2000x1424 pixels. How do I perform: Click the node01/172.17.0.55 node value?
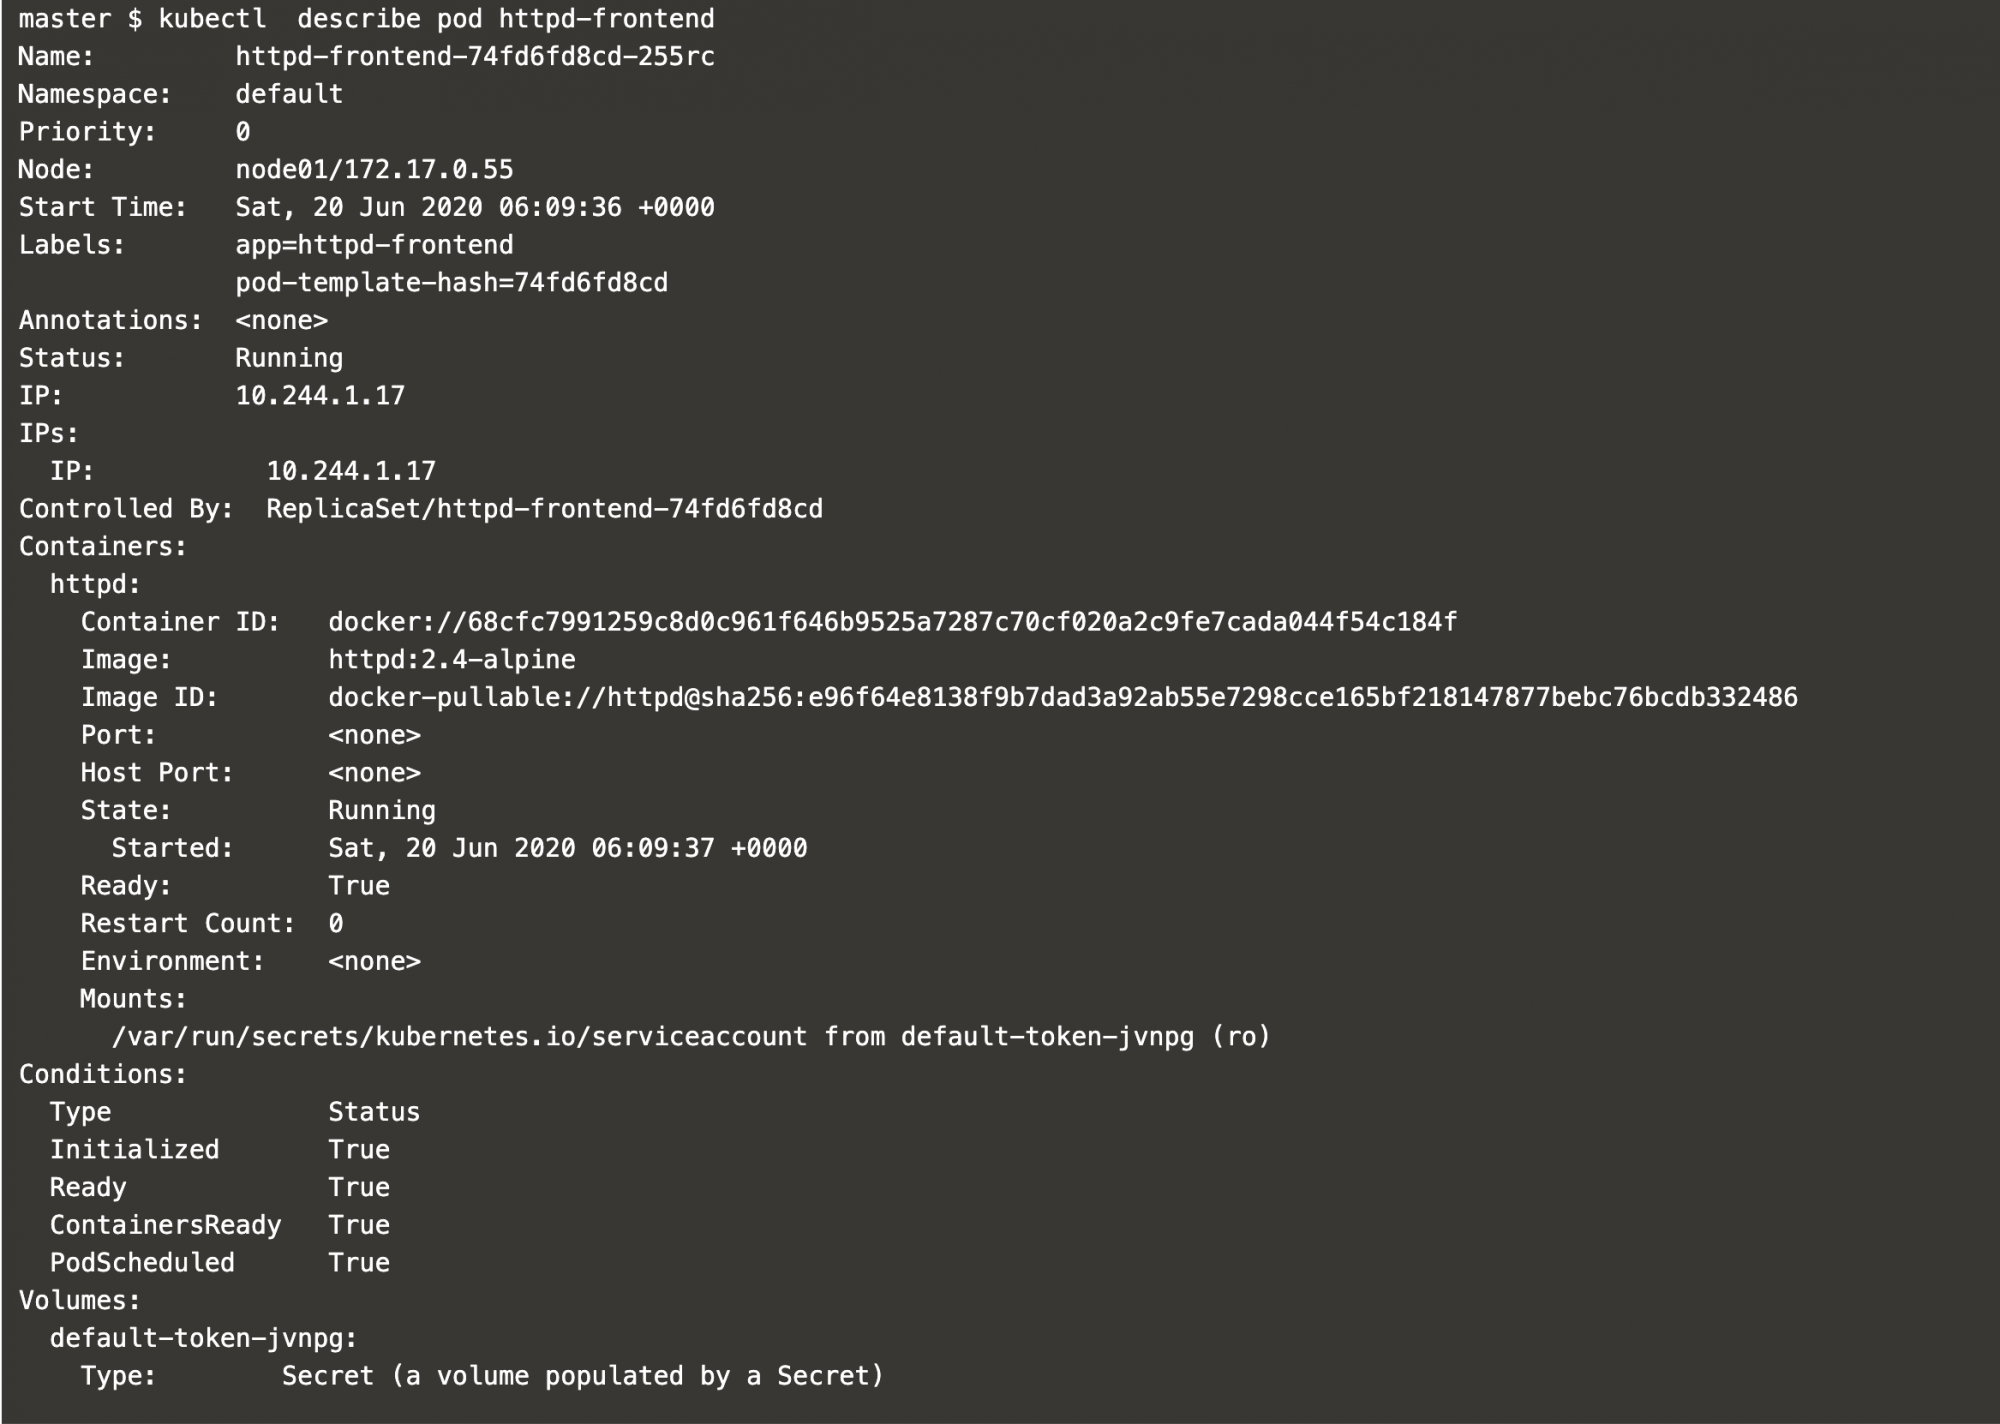(x=374, y=170)
